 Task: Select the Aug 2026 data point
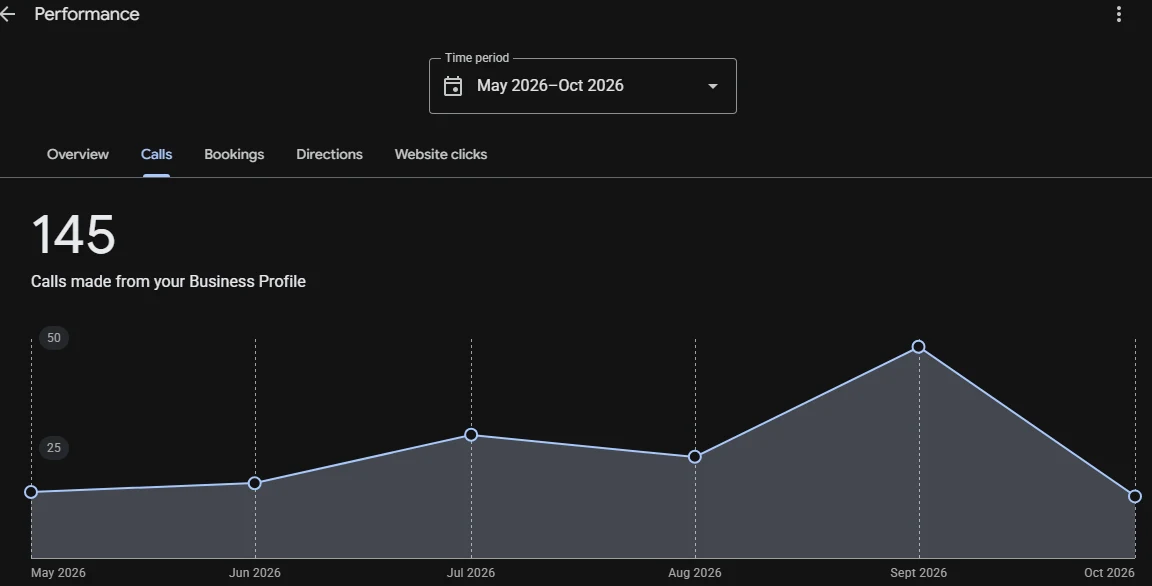click(x=694, y=457)
